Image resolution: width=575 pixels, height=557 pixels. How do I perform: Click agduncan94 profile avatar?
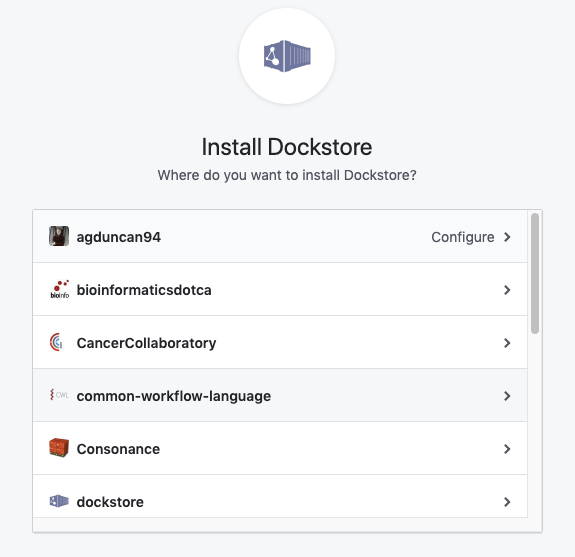click(59, 236)
